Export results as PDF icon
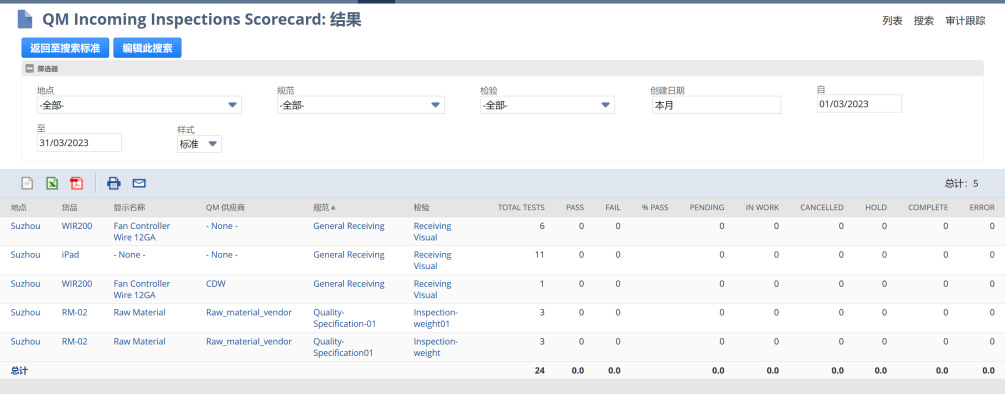Image resolution: width=1005 pixels, height=394 pixels. point(77,184)
